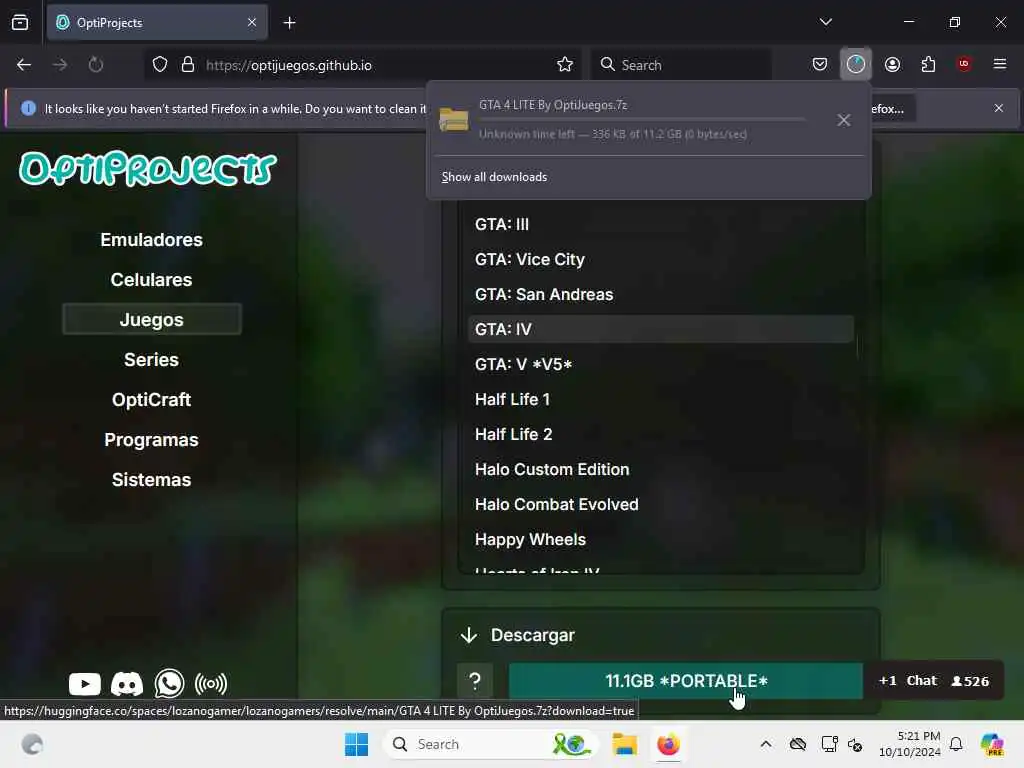Click the OptiProjects logo
The height and width of the screenshot is (768, 1024).
(x=148, y=169)
